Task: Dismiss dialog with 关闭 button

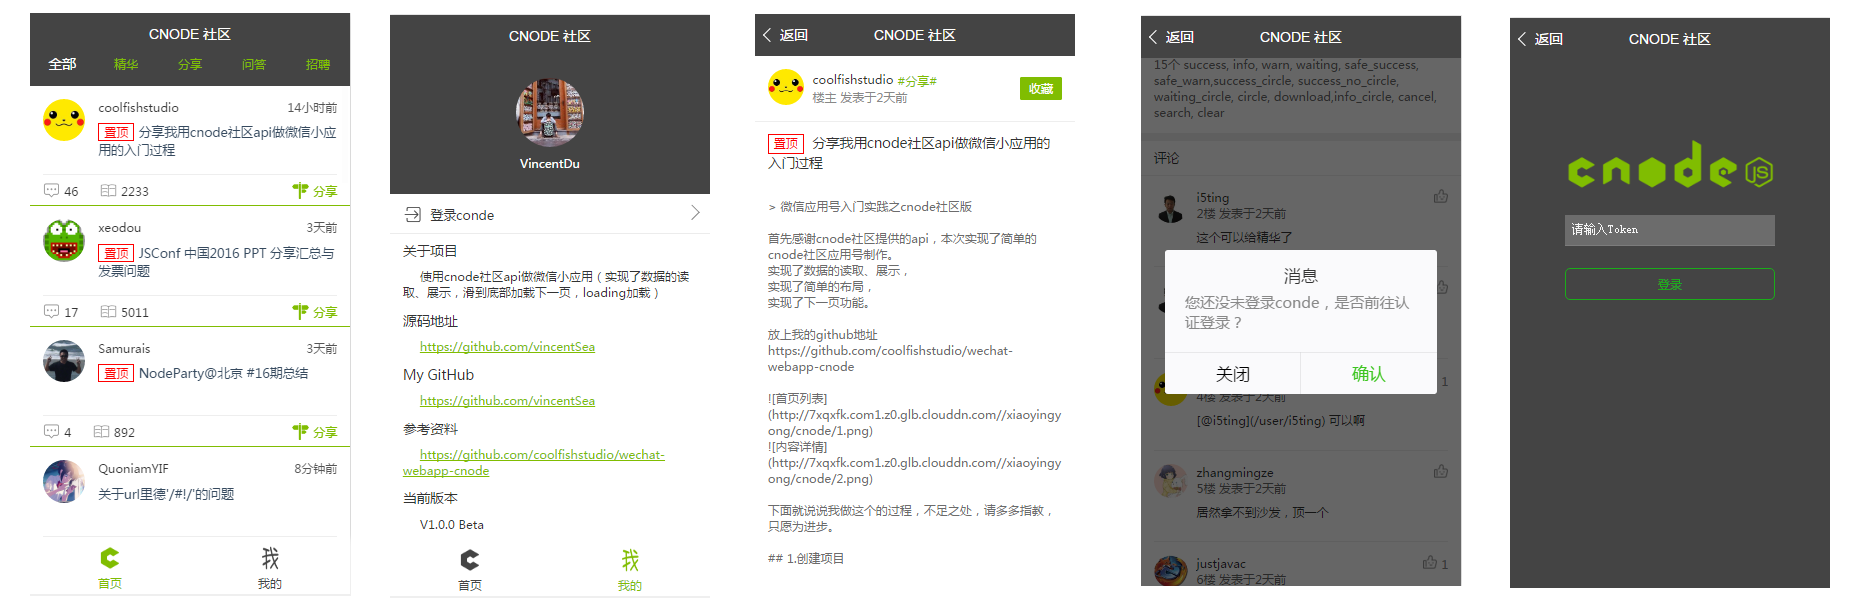Action: point(1233,373)
